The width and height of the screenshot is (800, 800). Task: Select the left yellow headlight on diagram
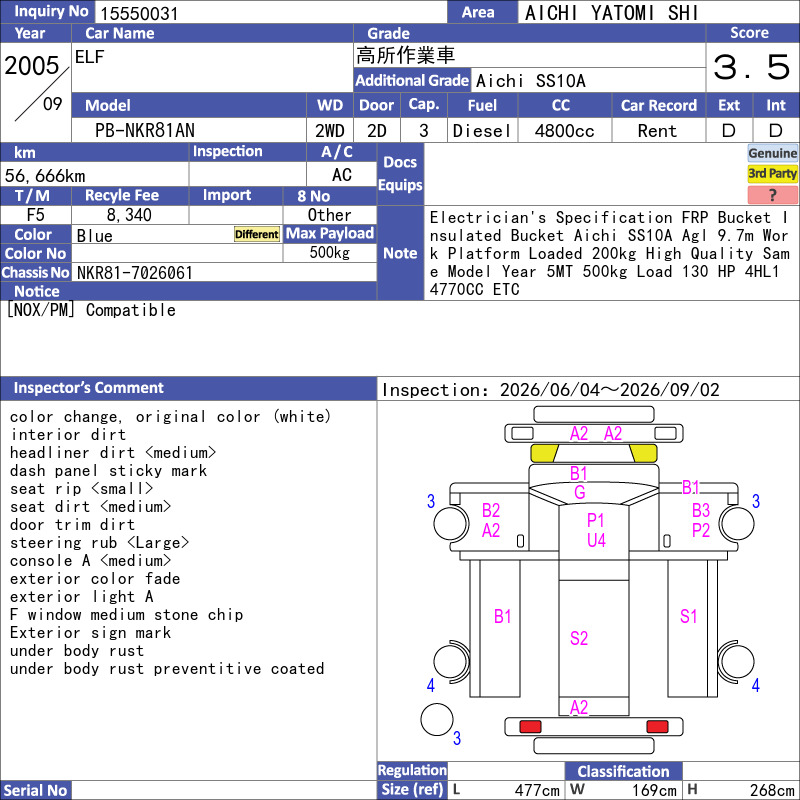click(x=545, y=453)
